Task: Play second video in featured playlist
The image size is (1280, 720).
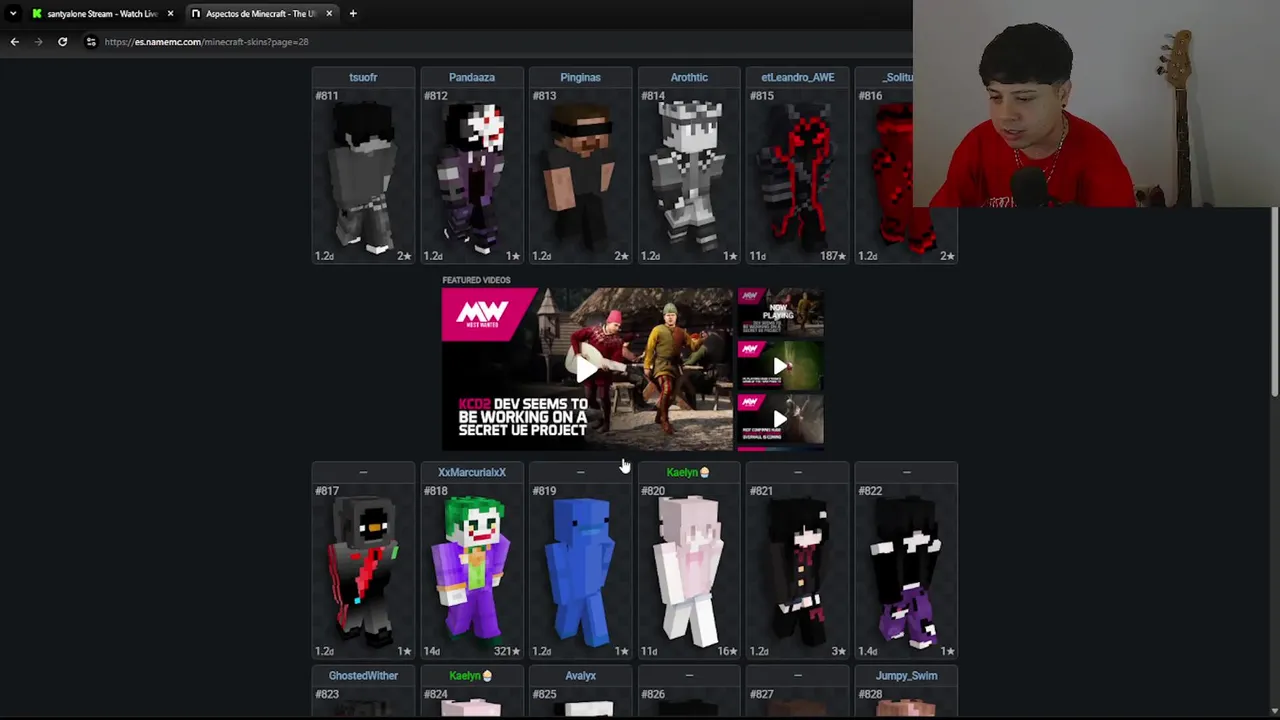Action: click(x=780, y=366)
